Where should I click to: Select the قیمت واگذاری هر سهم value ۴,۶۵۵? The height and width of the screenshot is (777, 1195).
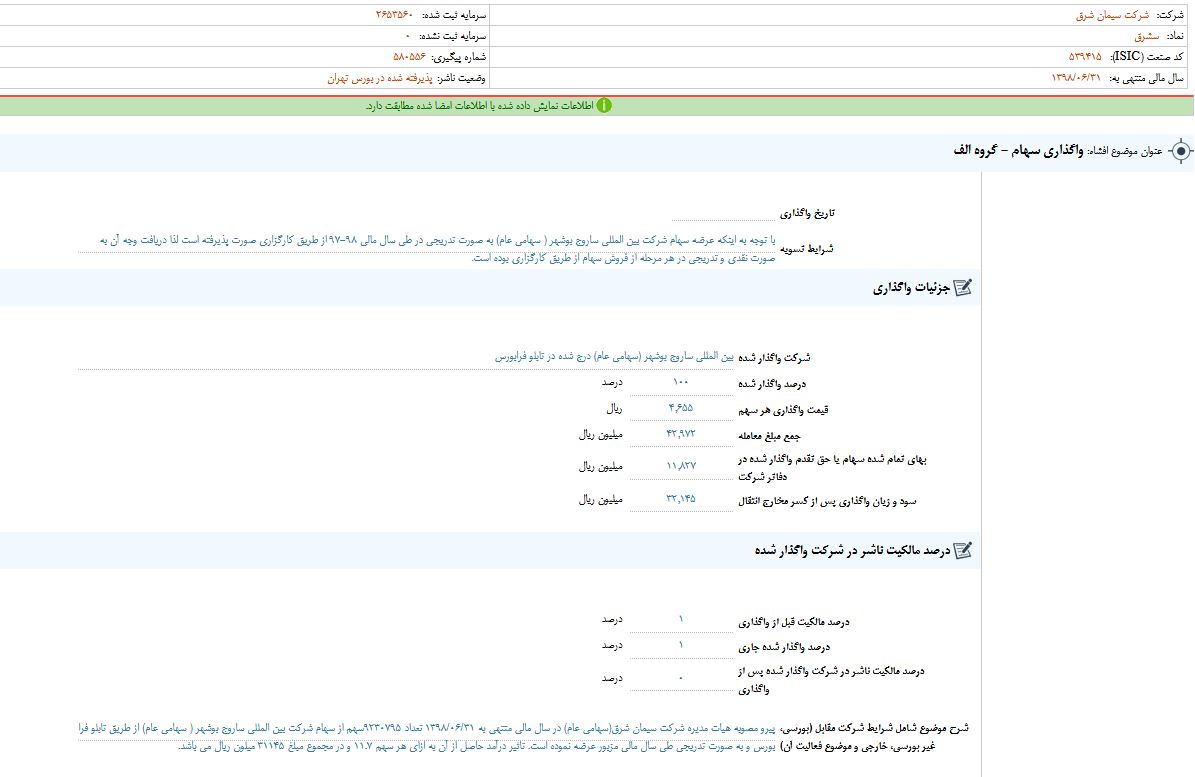pyautogui.click(x=681, y=408)
